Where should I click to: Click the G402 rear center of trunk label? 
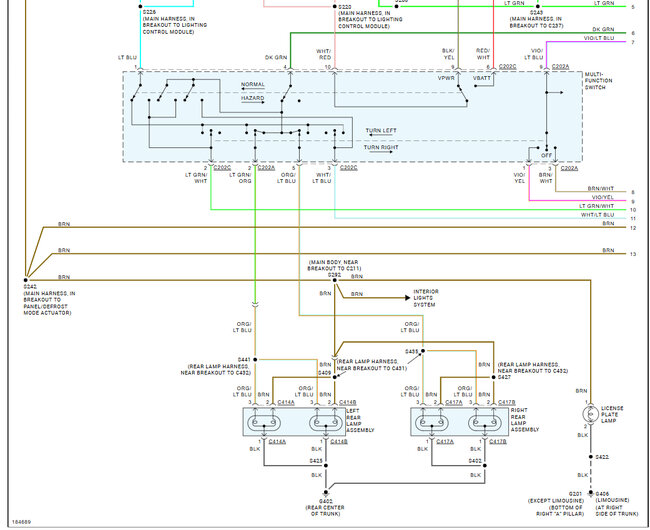pos(325,507)
